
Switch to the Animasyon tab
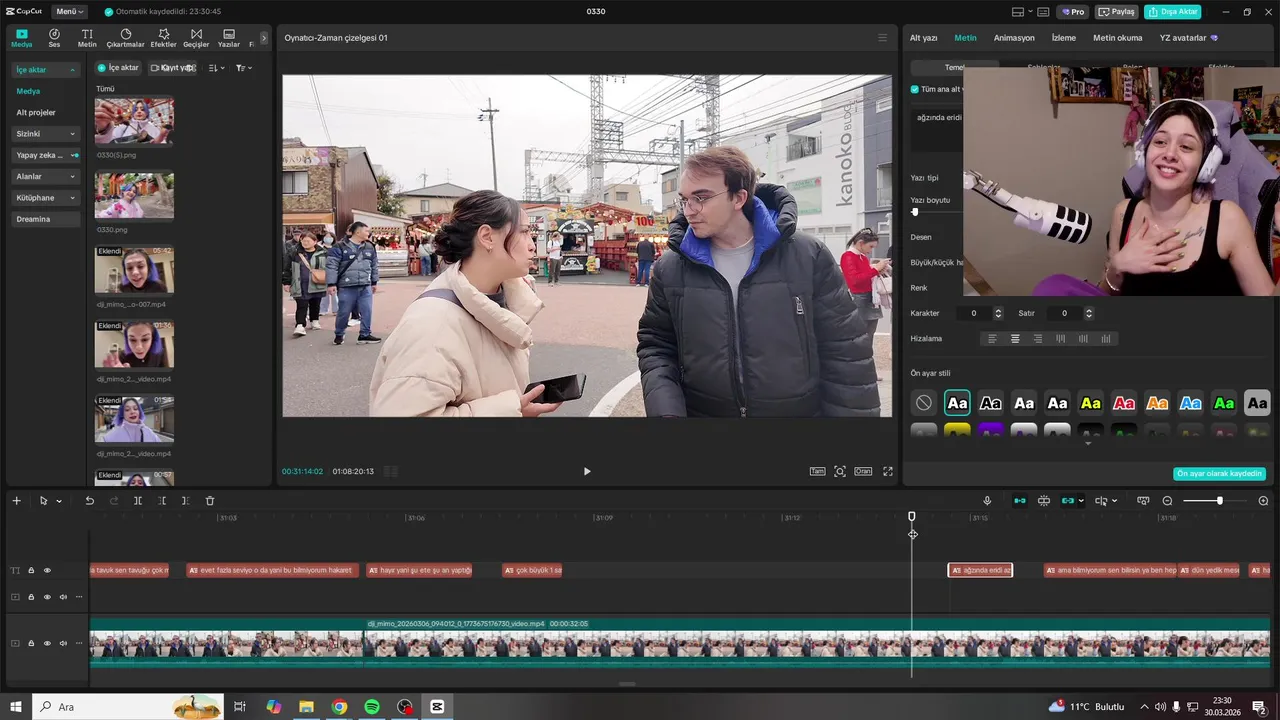pyautogui.click(x=1014, y=38)
